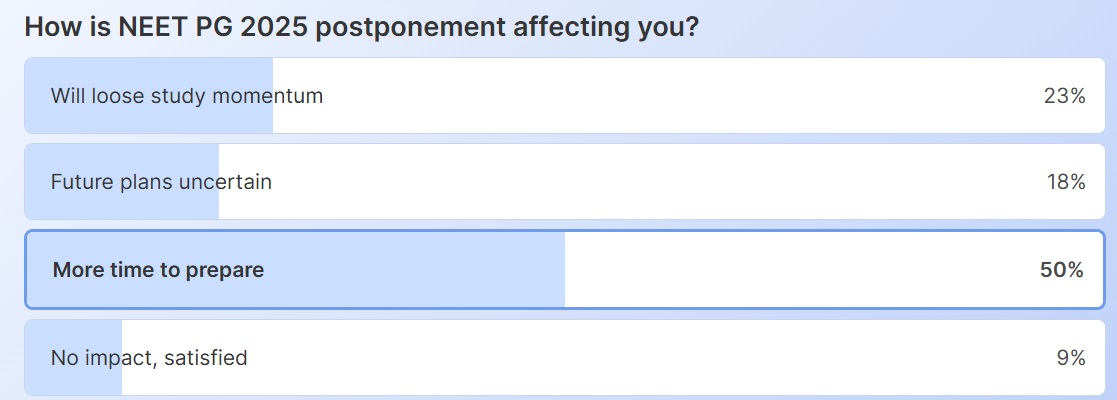Click the white unfilled area of the 23% bar
The image size is (1117, 400).
point(650,96)
